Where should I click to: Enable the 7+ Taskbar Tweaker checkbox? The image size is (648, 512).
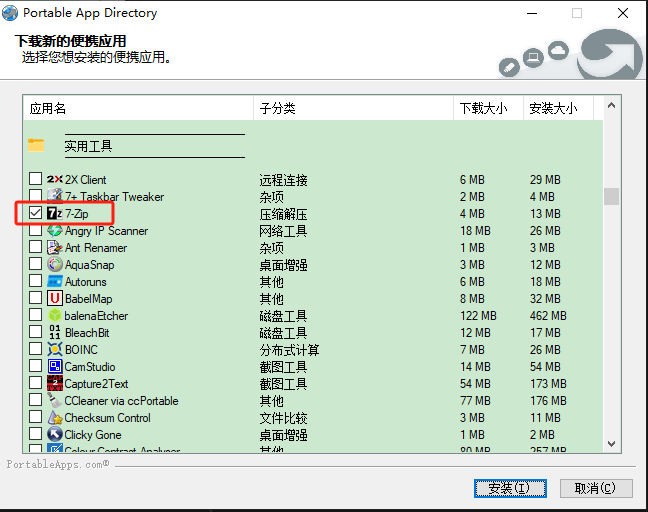click(36, 195)
